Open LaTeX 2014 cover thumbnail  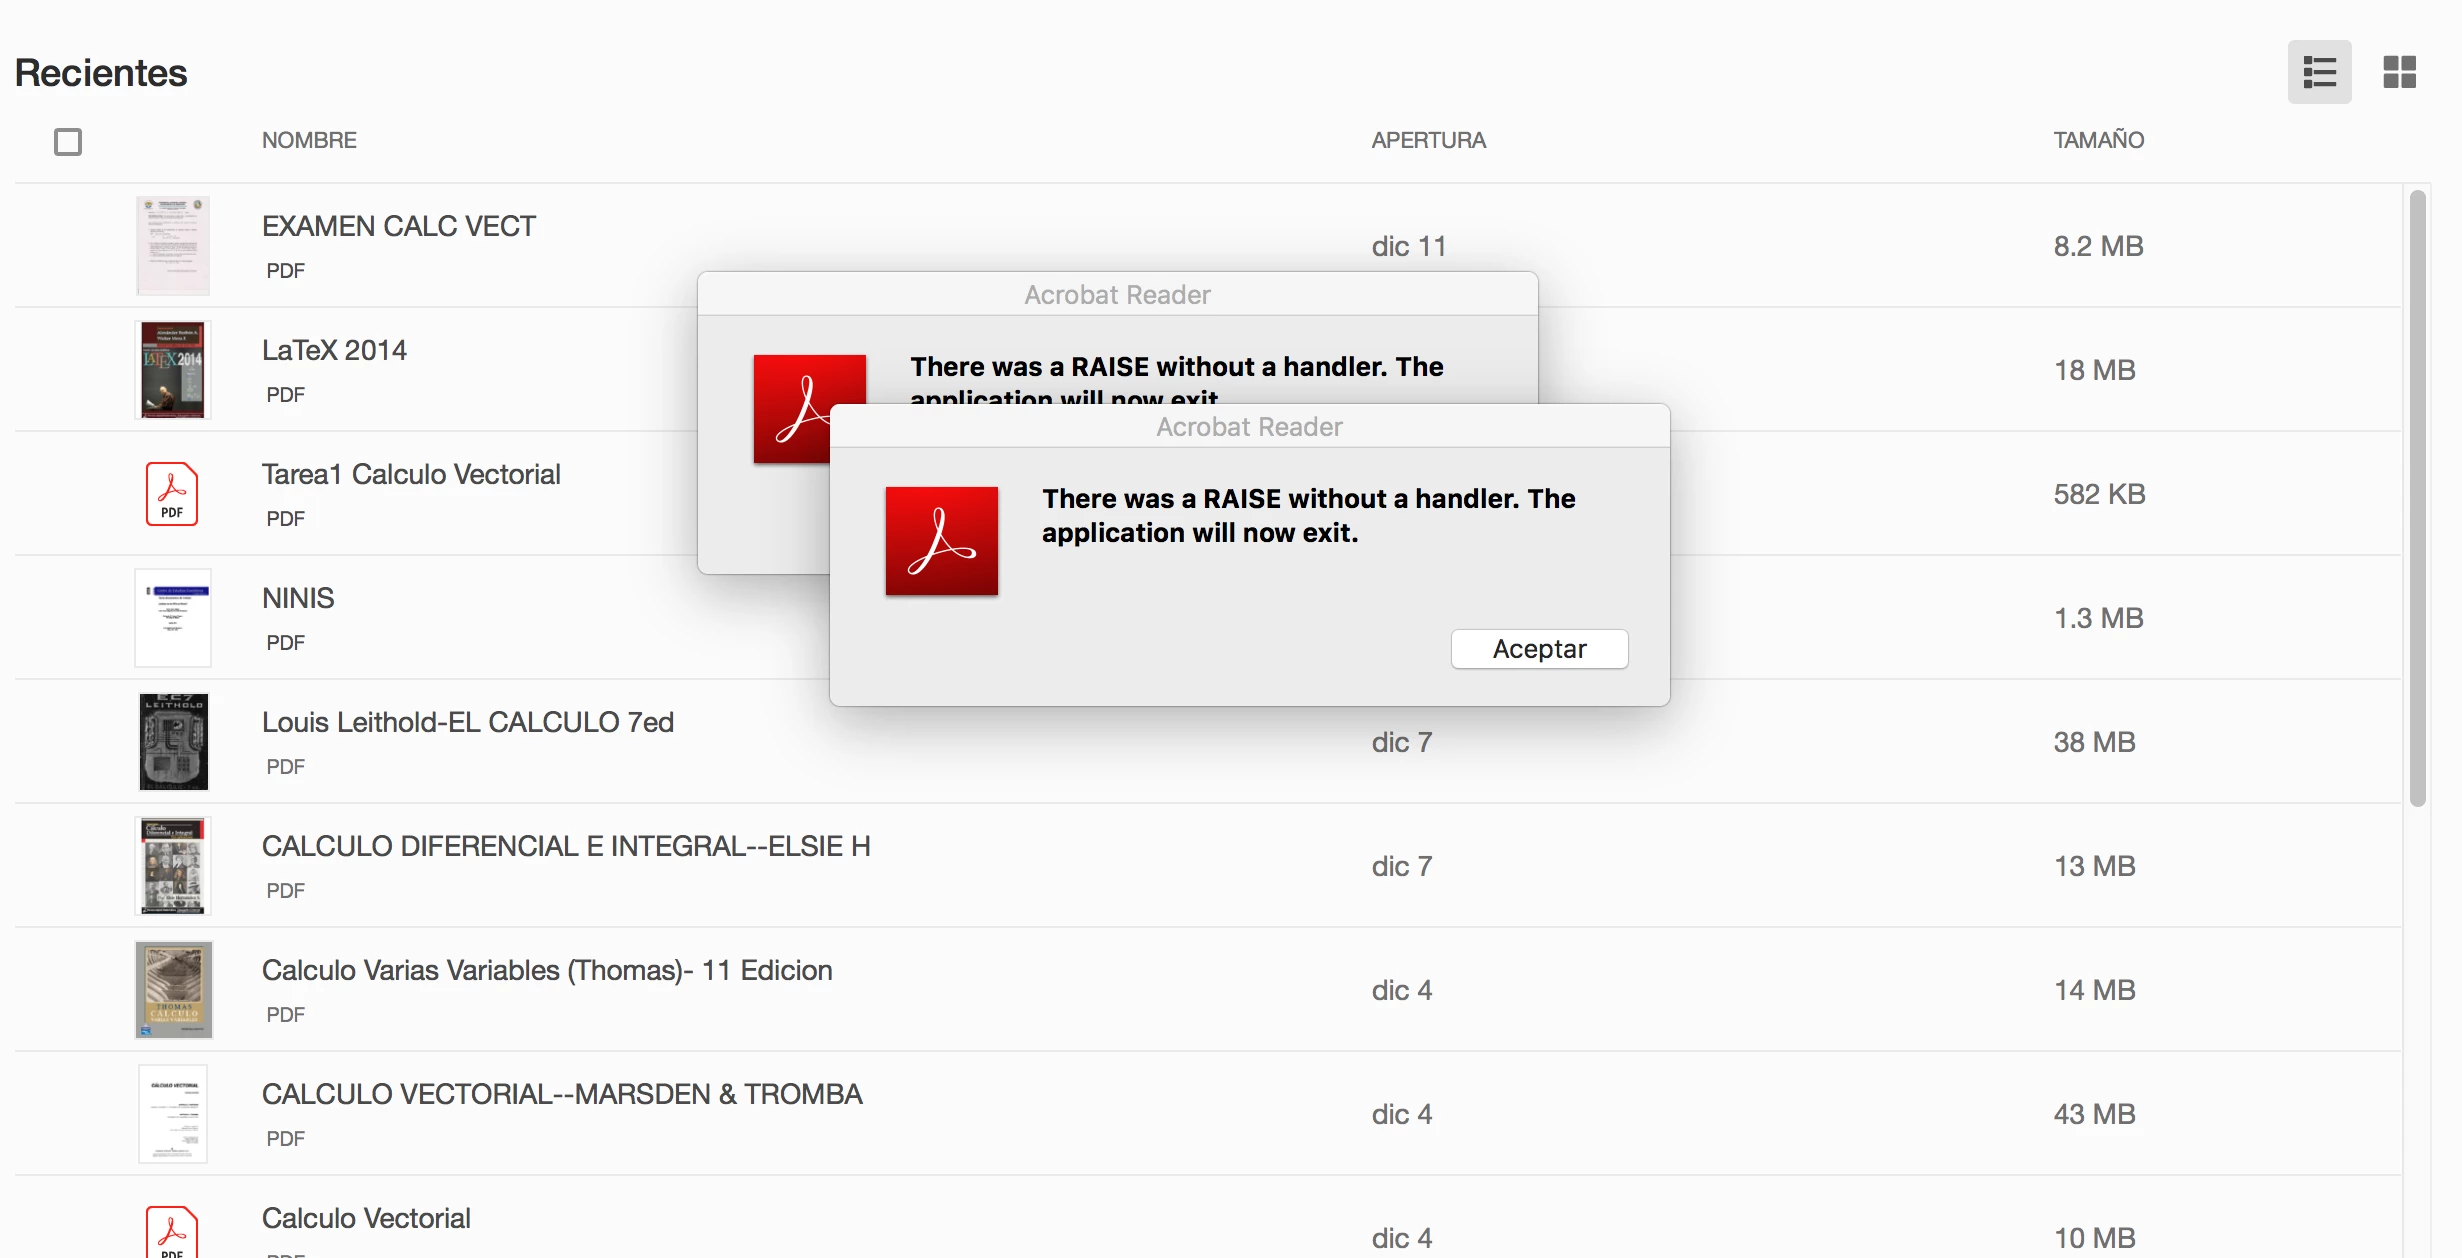173,370
